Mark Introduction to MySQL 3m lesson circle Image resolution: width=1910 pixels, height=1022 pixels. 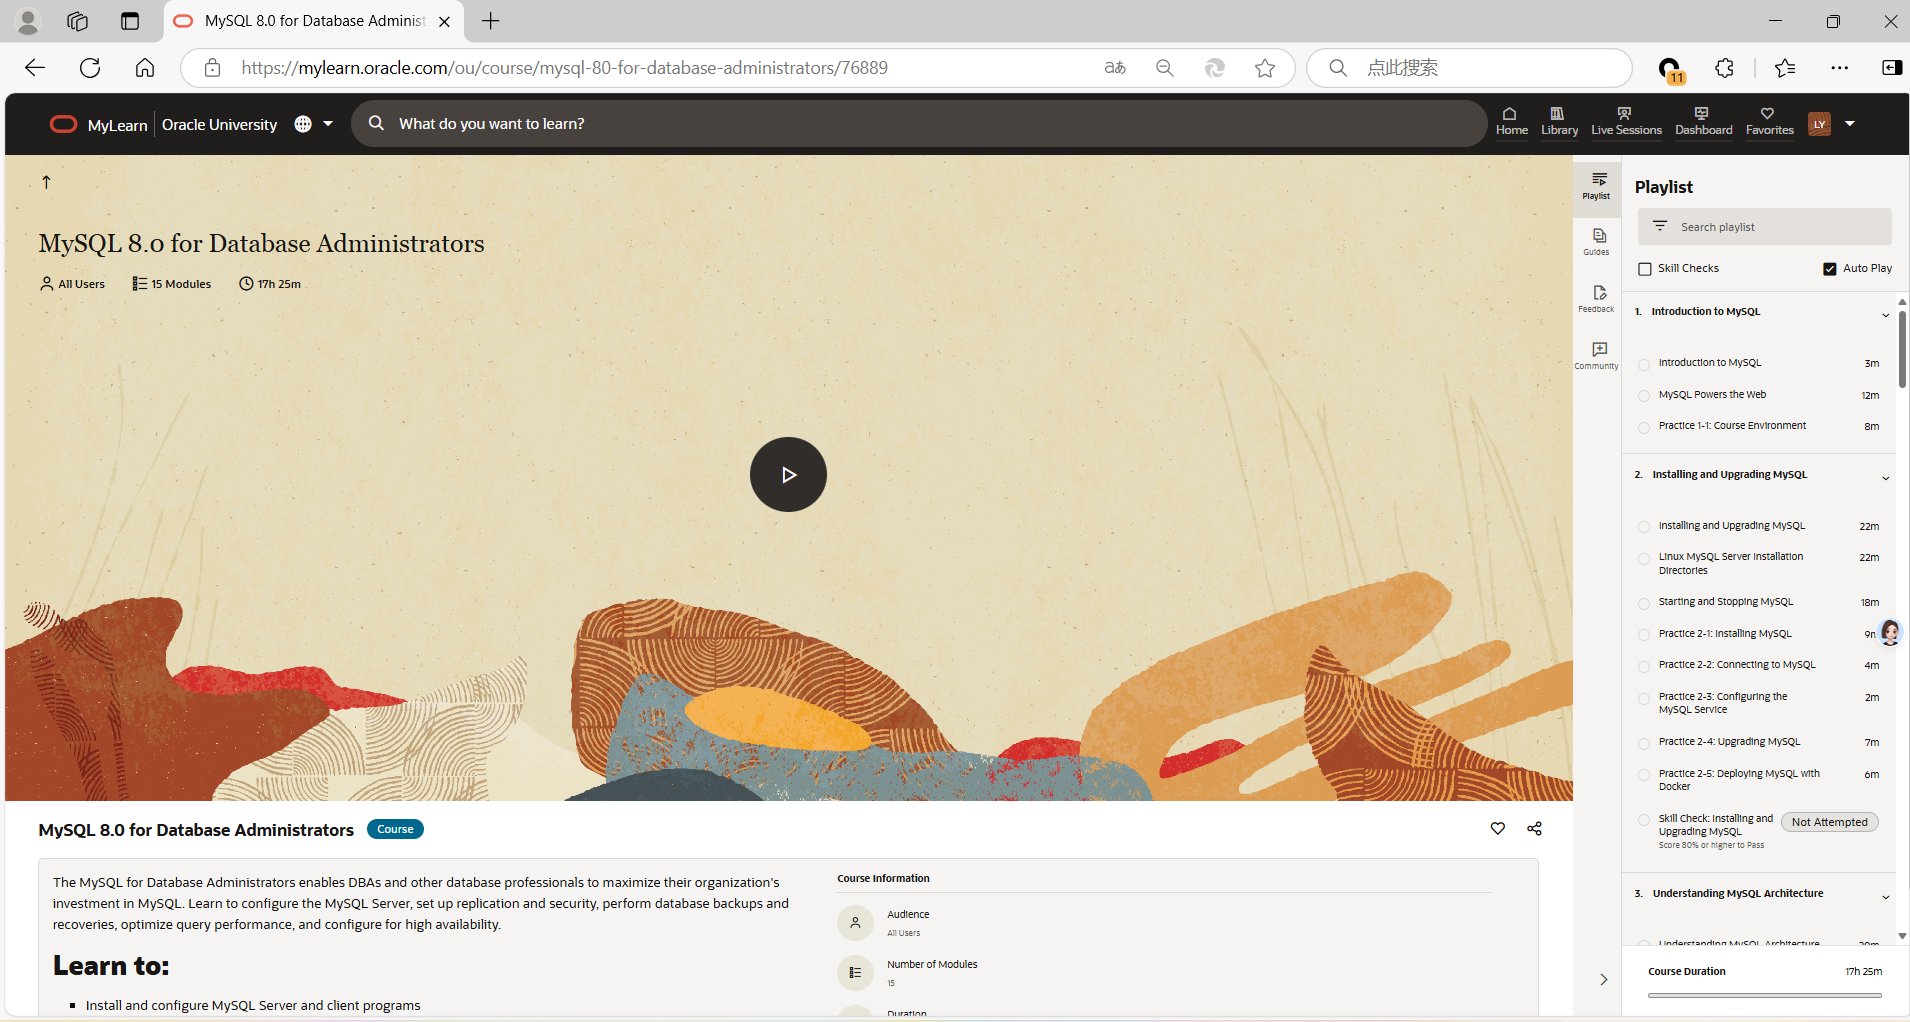[1644, 364]
